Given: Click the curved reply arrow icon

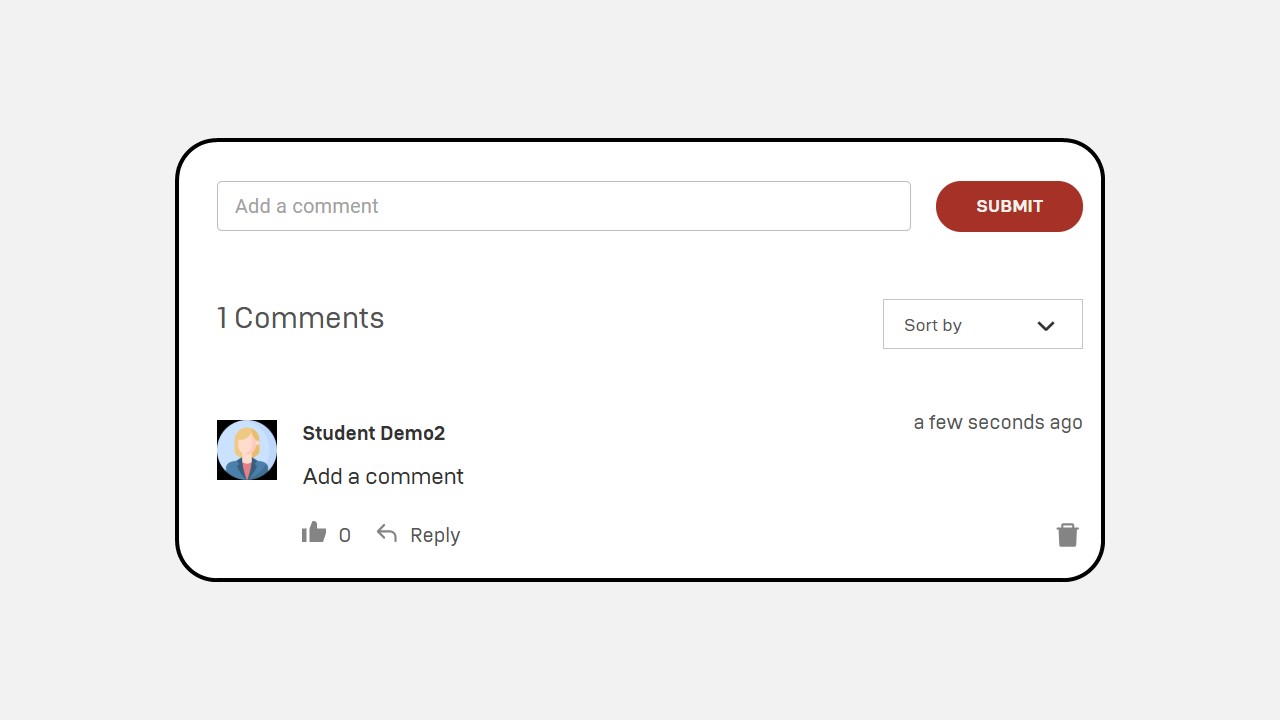Looking at the screenshot, I should coord(387,534).
